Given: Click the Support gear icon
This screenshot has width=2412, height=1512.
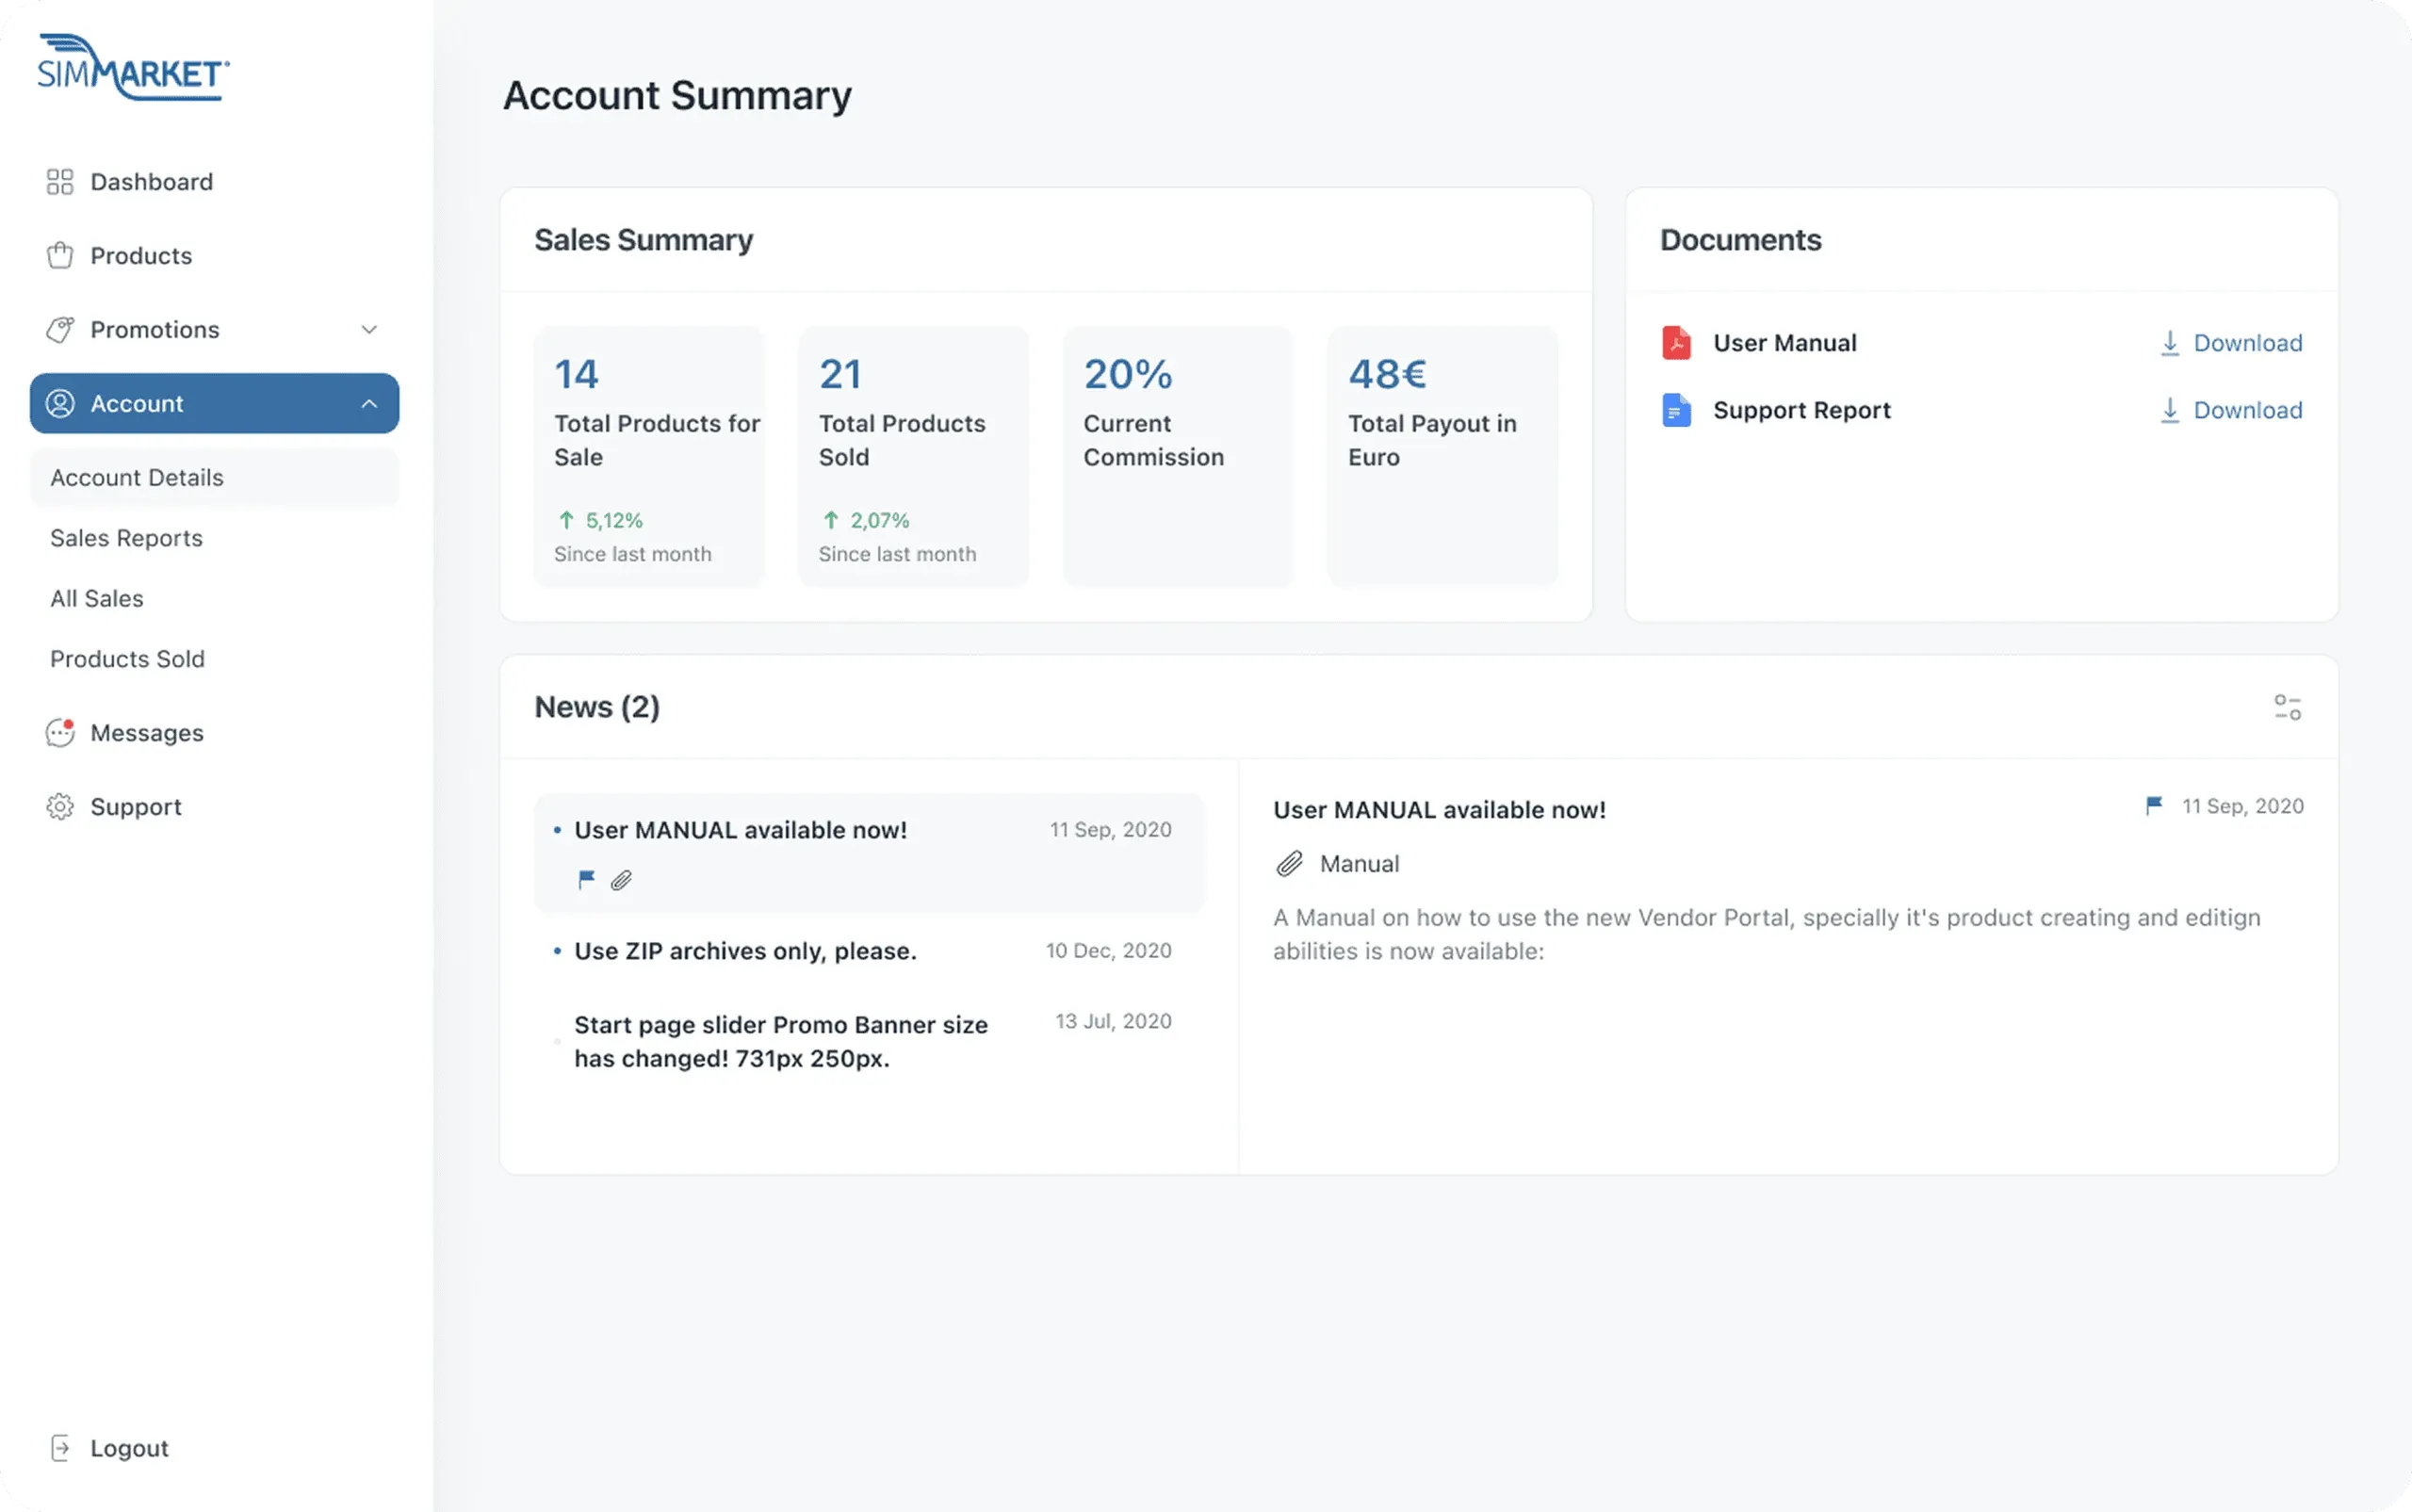Looking at the screenshot, I should click(60, 807).
